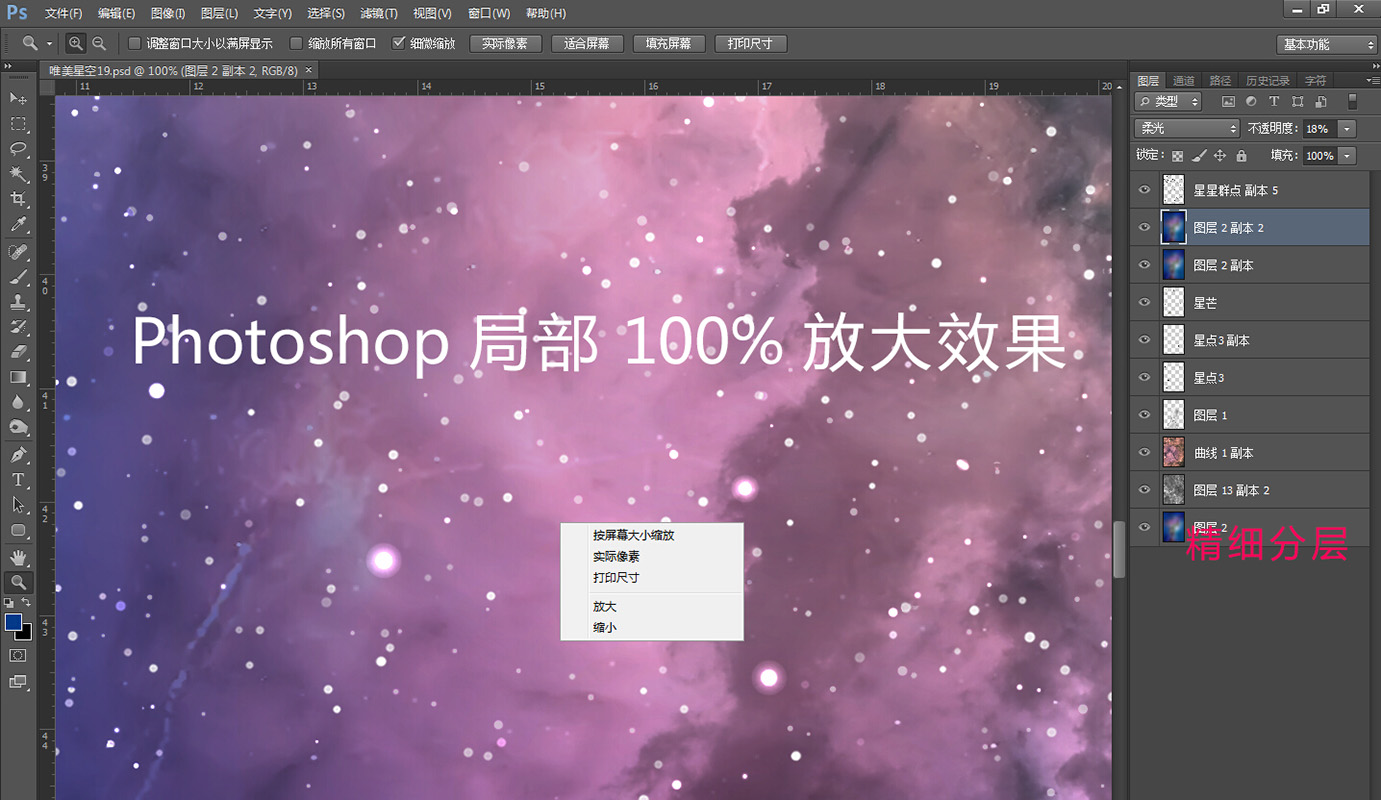This screenshot has width=1381, height=800.
Task: Select the Sponge tool
Action: click(18, 428)
